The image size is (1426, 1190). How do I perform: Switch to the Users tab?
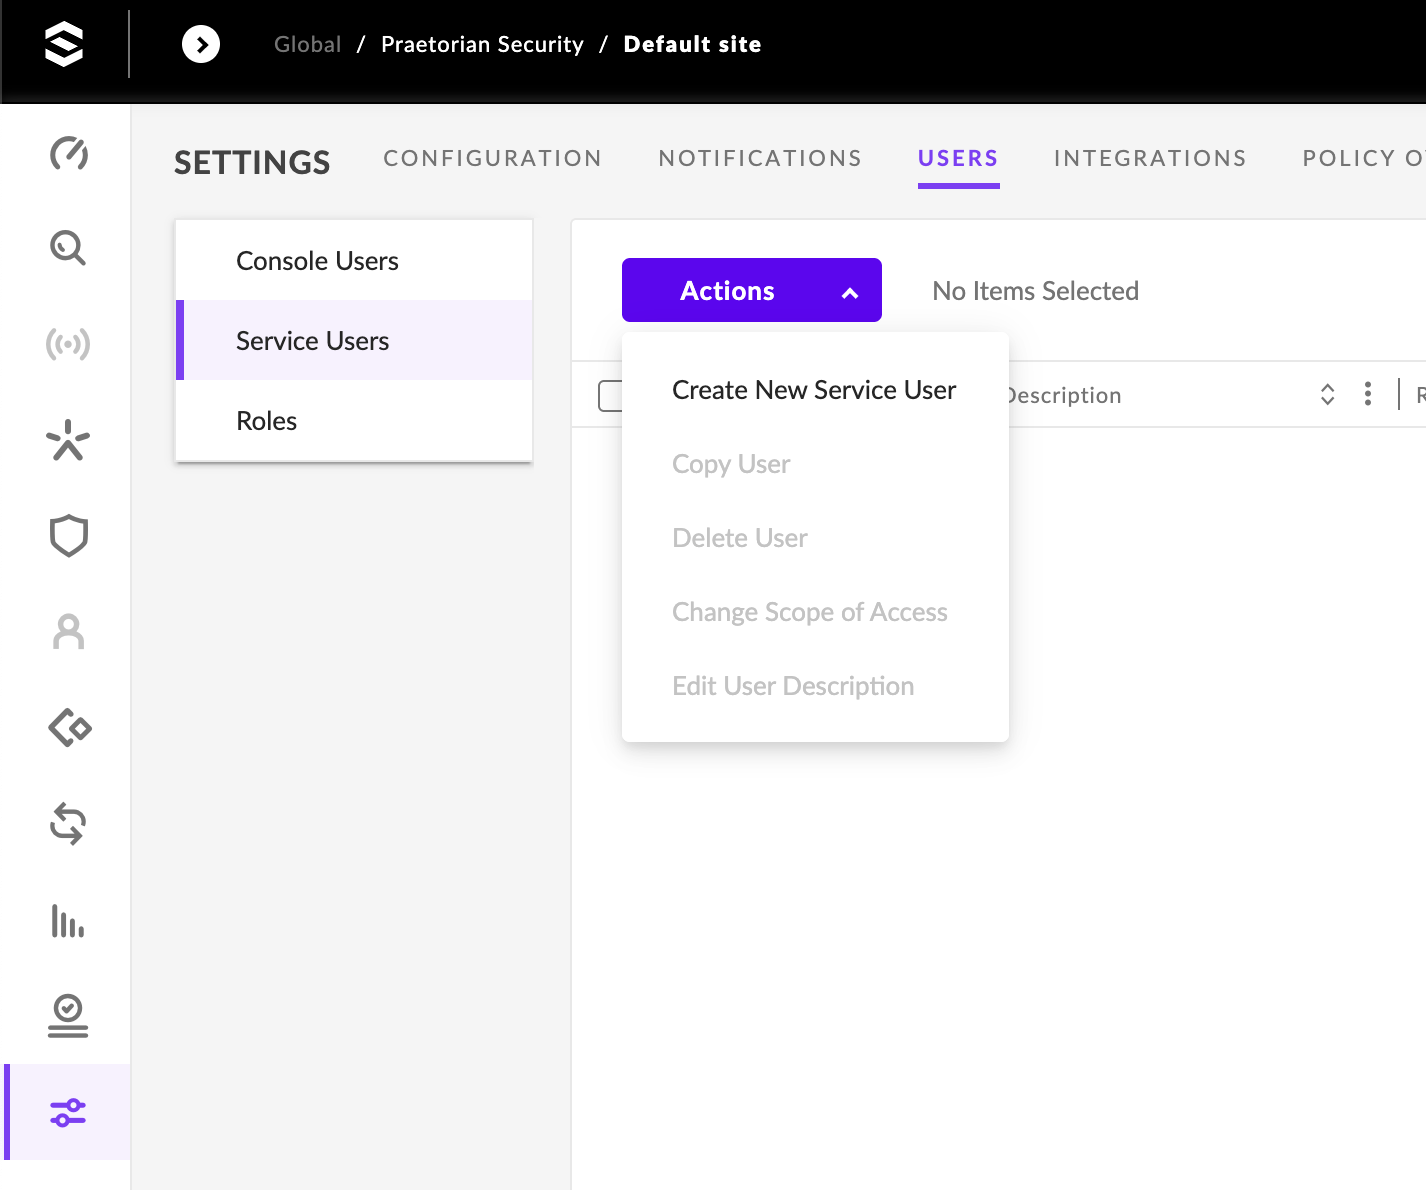(958, 158)
